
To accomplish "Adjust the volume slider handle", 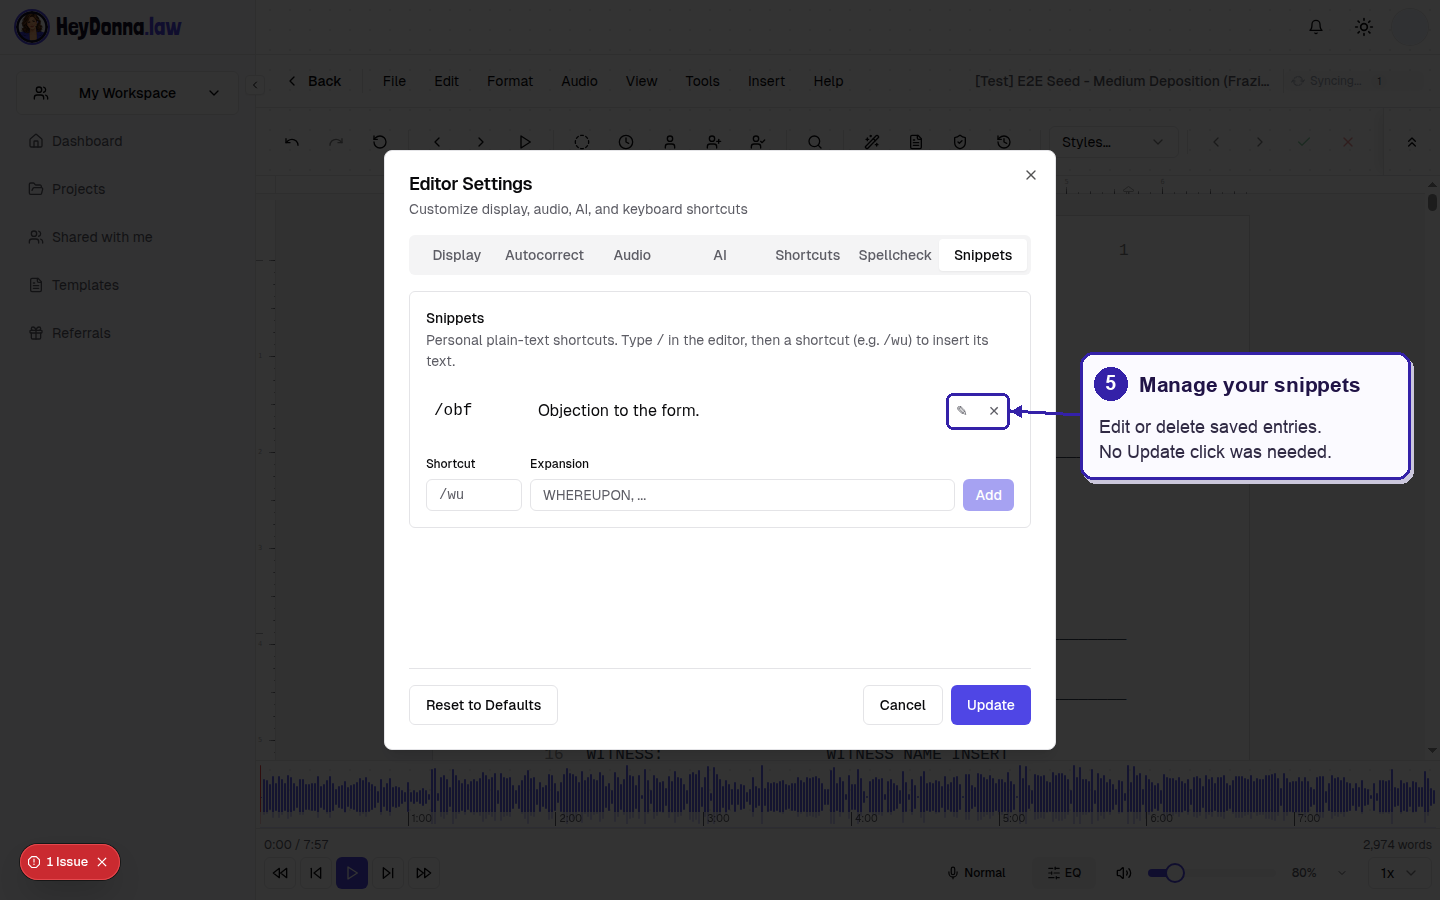I will (1175, 873).
